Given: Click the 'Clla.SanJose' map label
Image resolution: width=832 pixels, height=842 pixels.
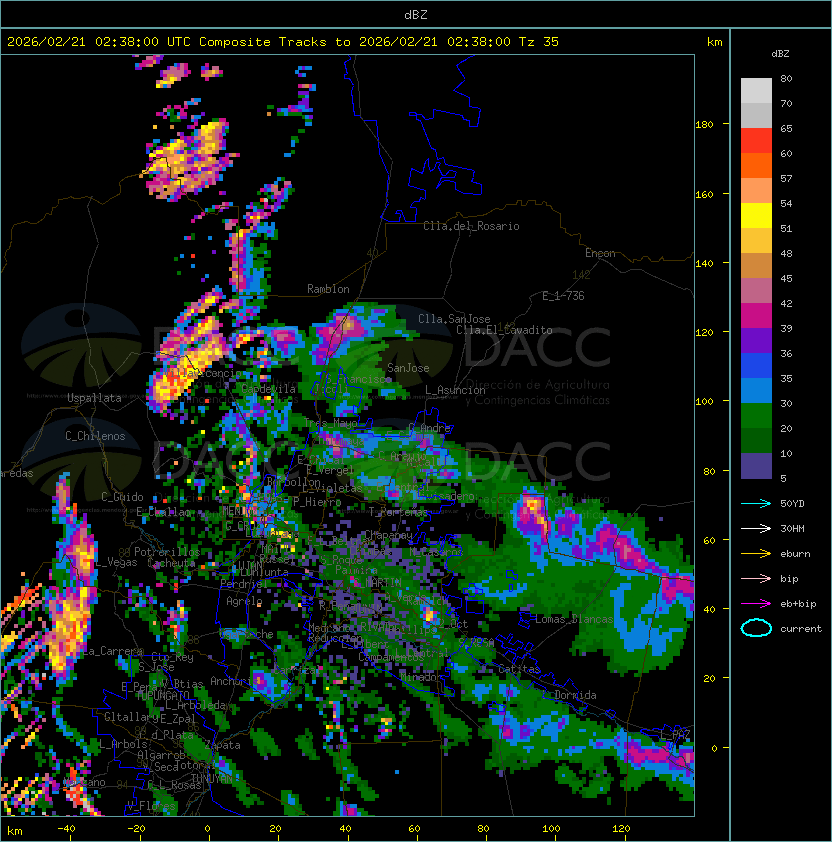Looking at the screenshot, I should coord(454,319).
